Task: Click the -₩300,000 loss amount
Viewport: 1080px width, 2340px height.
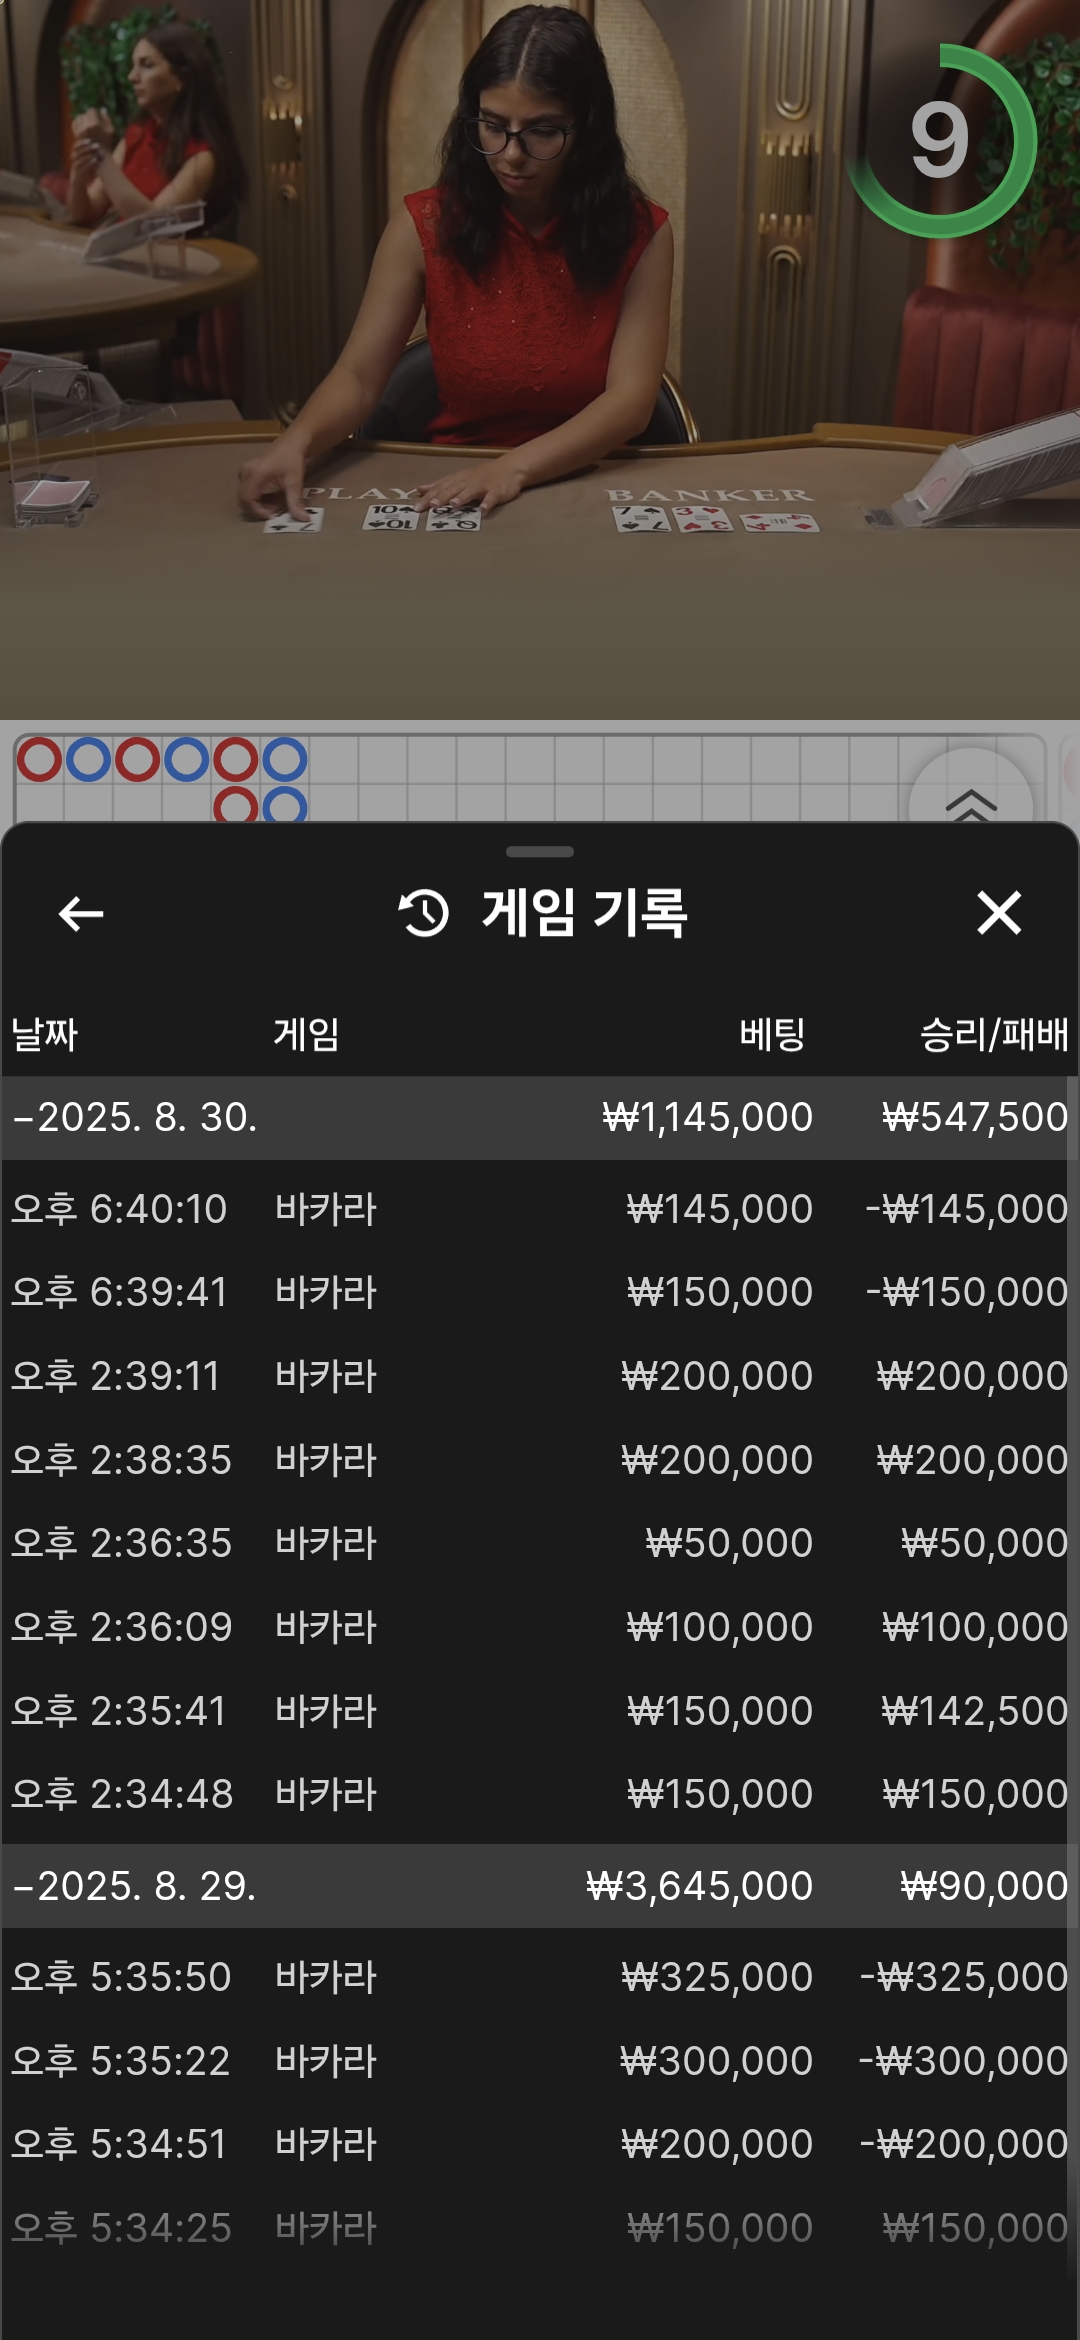Action: point(964,2061)
